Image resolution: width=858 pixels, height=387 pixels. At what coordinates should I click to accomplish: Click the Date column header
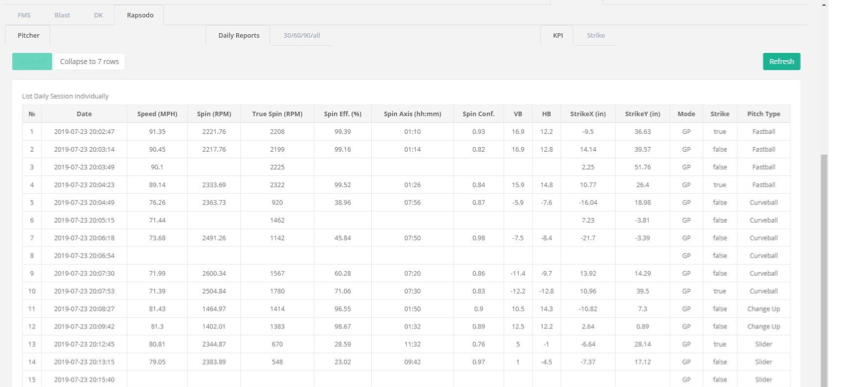[84, 114]
